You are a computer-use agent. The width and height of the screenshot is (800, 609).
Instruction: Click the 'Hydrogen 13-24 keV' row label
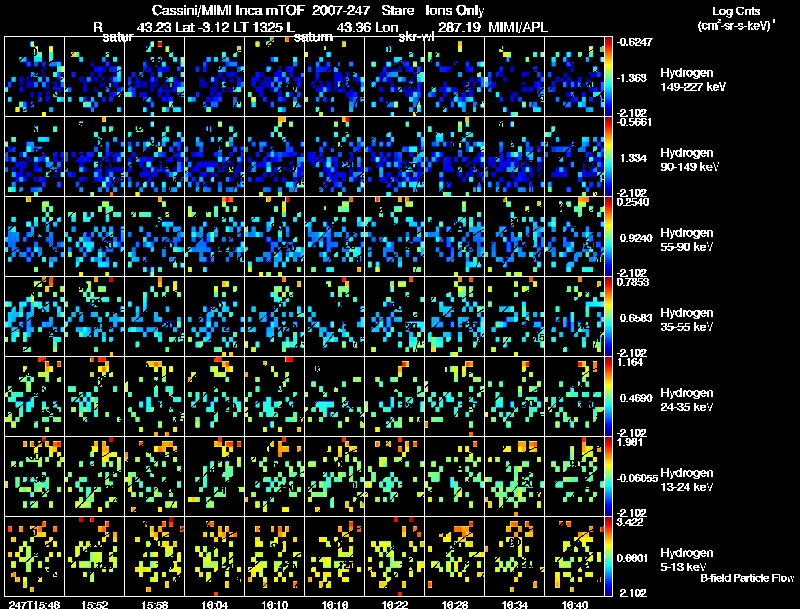pos(687,480)
